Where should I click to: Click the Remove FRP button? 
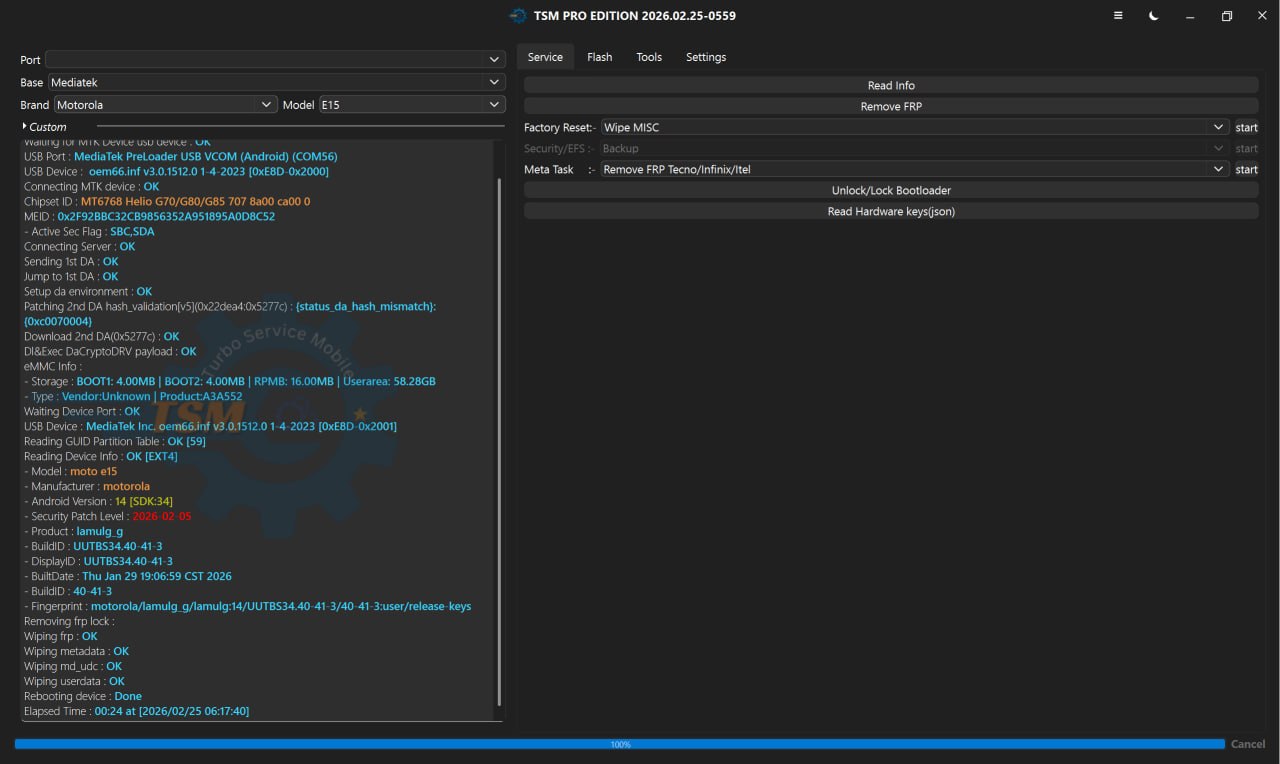click(x=891, y=107)
